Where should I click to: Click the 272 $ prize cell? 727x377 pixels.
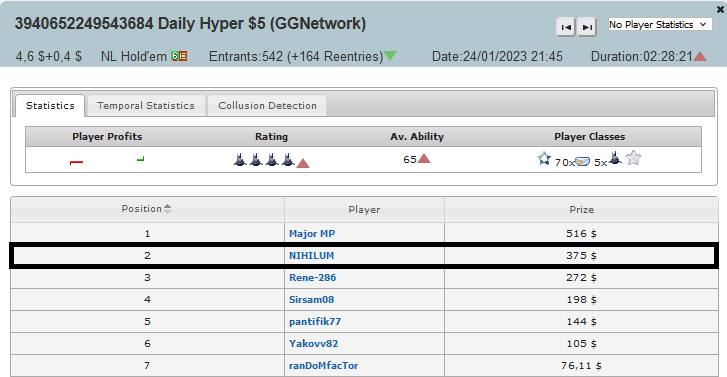pyautogui.click(x=581, y=278)
